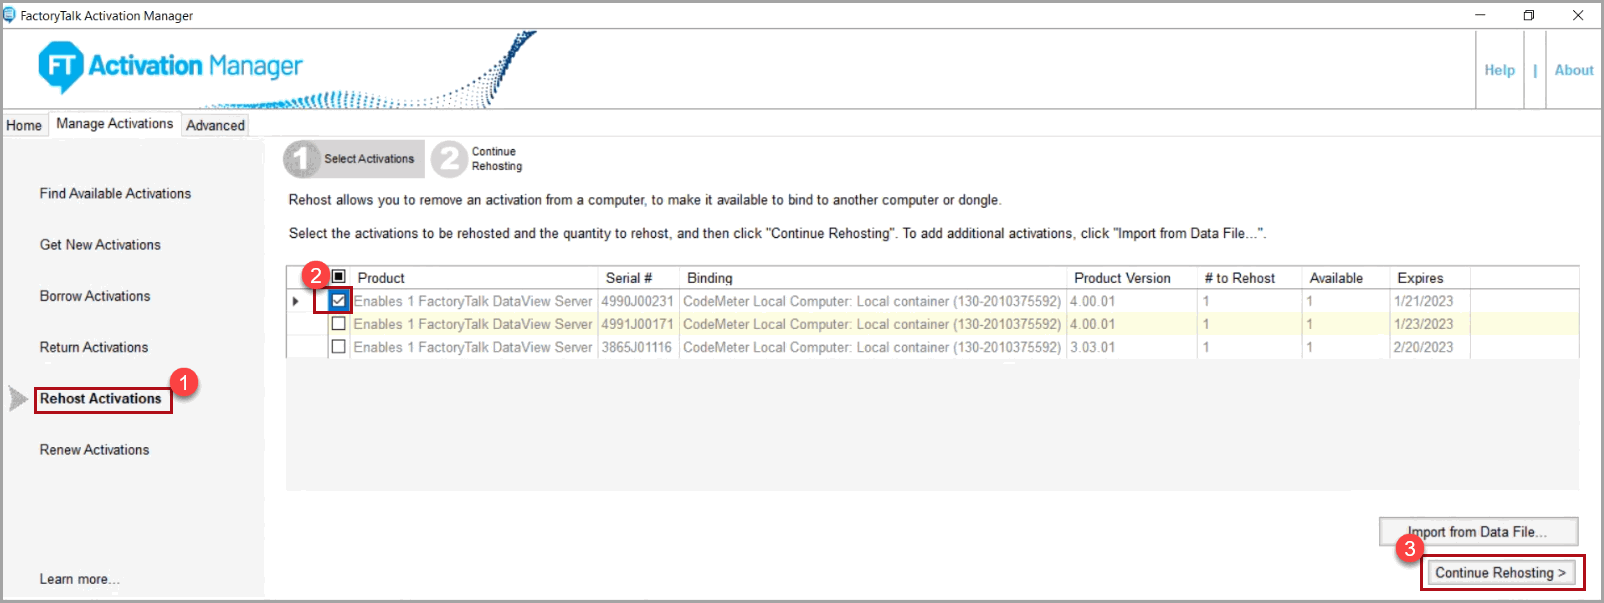Sort by the Product column header

pos(474,278)
